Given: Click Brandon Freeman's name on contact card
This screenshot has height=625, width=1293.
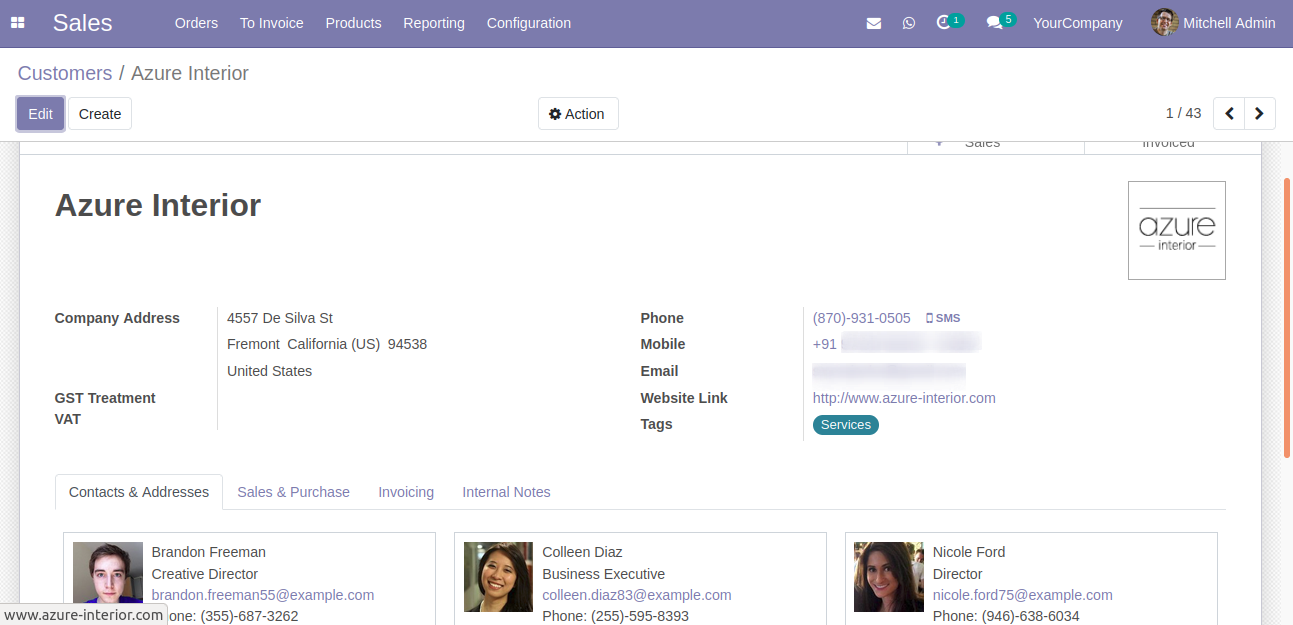Looking at the screenshot, I should [209, 552].
